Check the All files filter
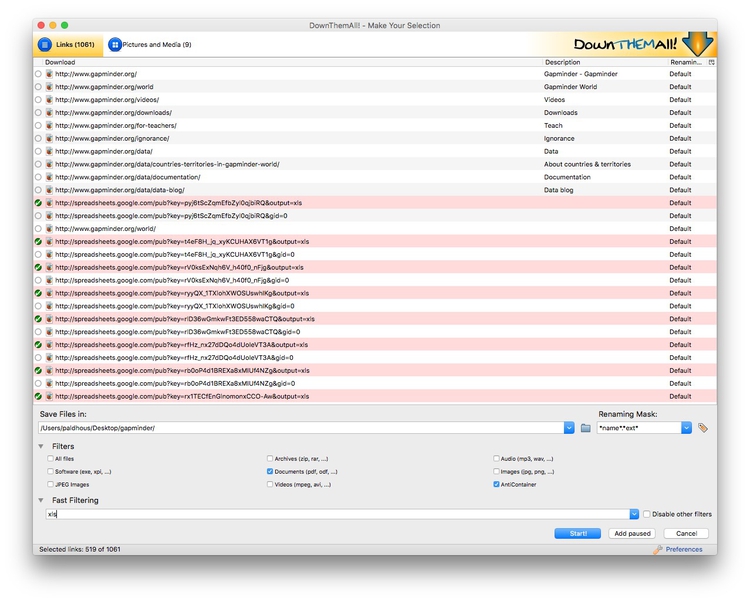 [x=50, y=459]
